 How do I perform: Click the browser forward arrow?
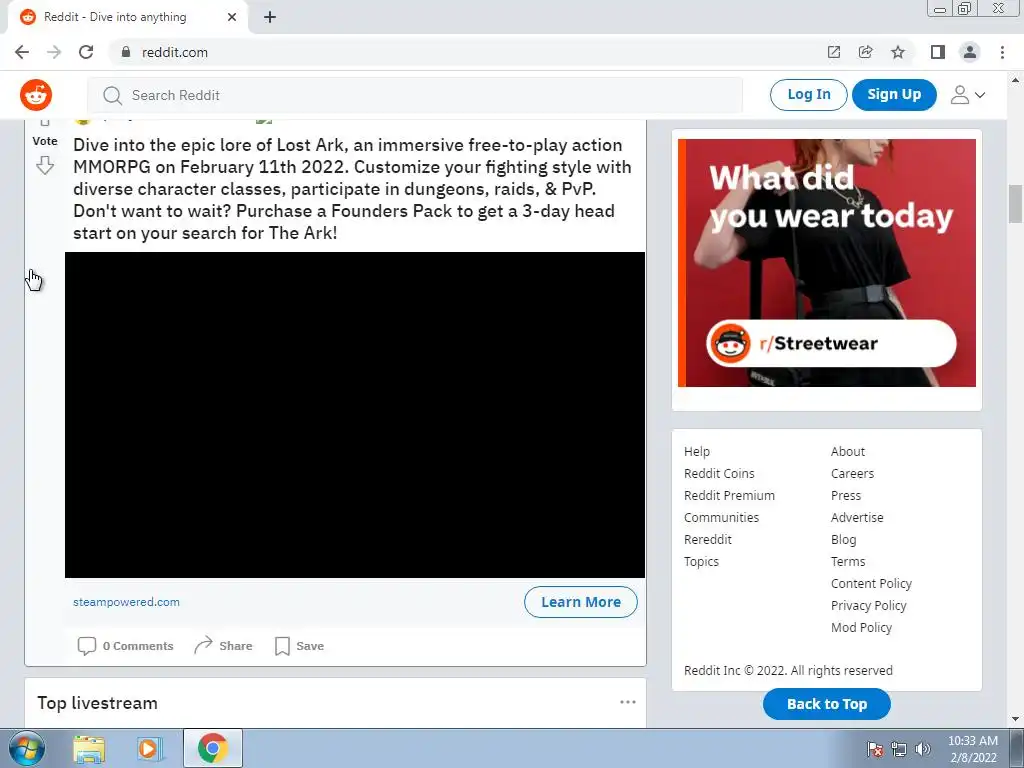point(54,52)
